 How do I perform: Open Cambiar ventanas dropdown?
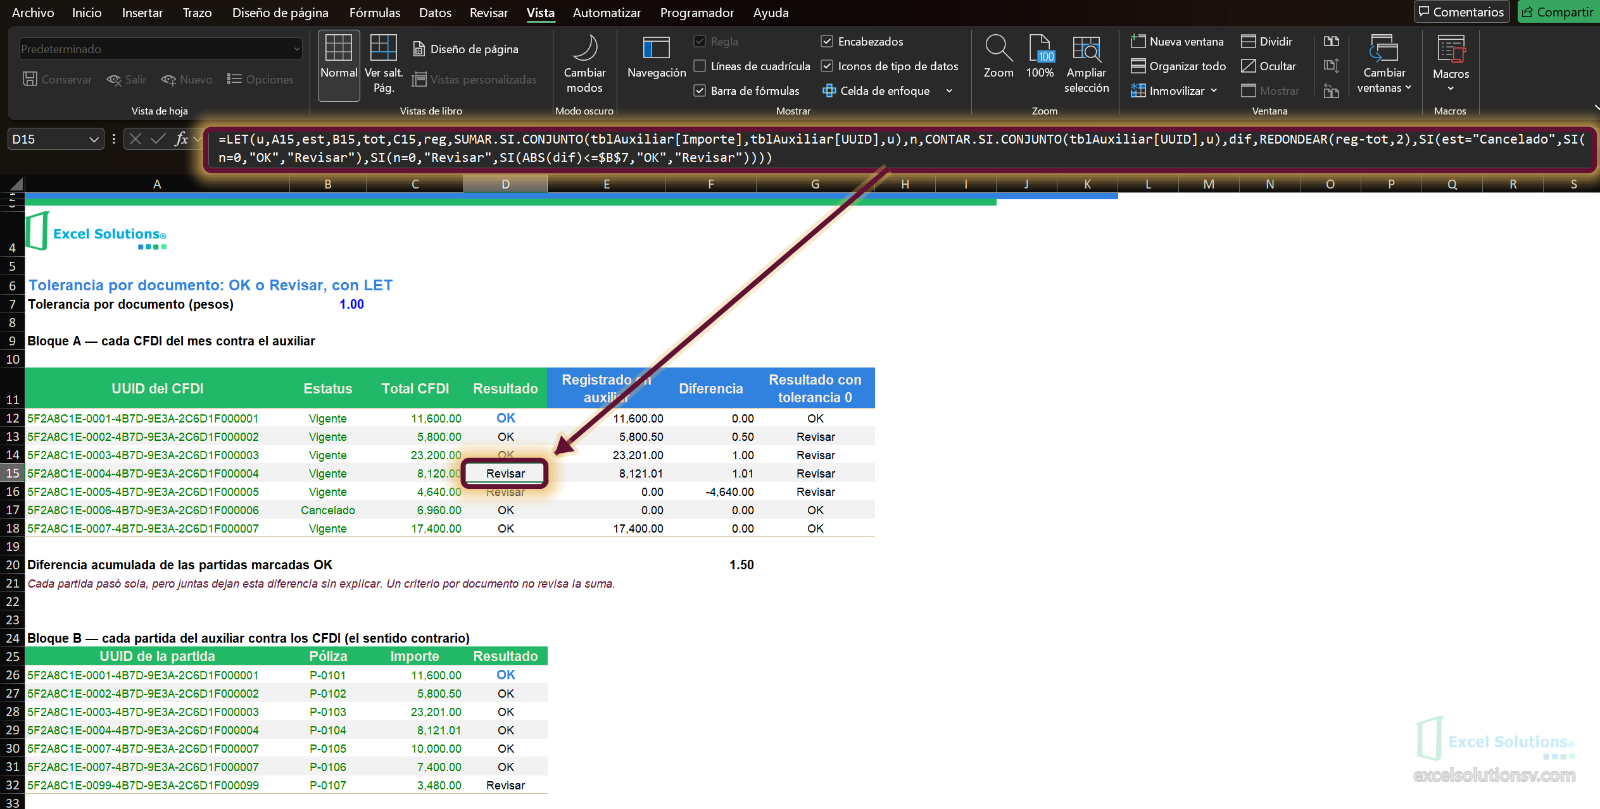tap(1384, 64)
